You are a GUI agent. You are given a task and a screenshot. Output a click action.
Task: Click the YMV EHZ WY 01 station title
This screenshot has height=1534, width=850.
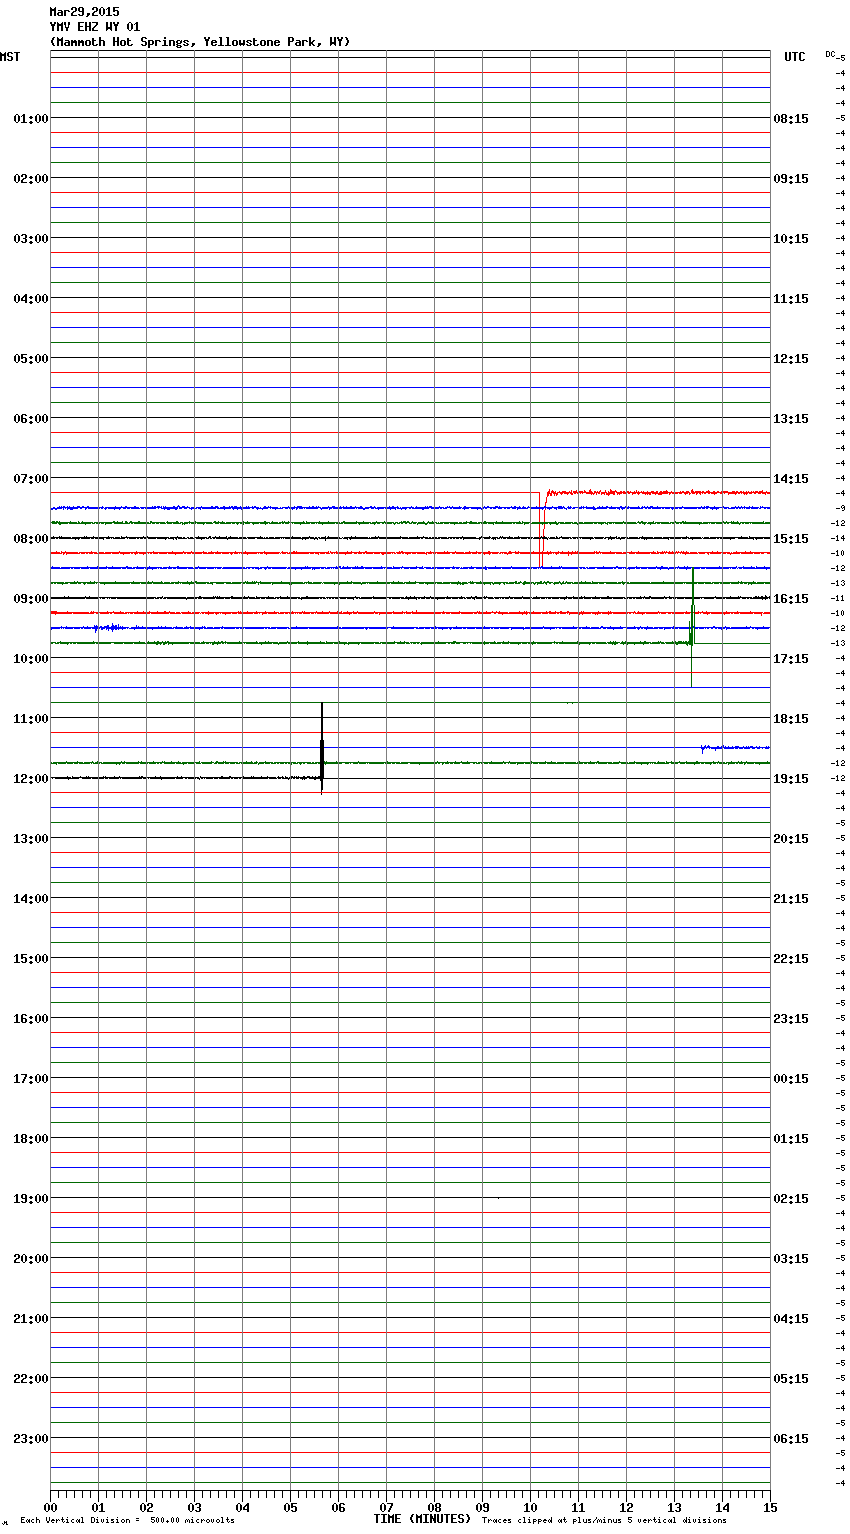(x=95, y=27)
